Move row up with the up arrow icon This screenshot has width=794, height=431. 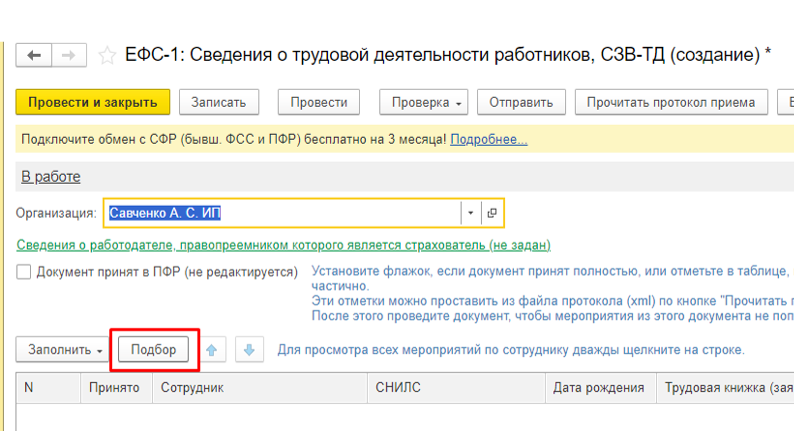pos(212,349)
